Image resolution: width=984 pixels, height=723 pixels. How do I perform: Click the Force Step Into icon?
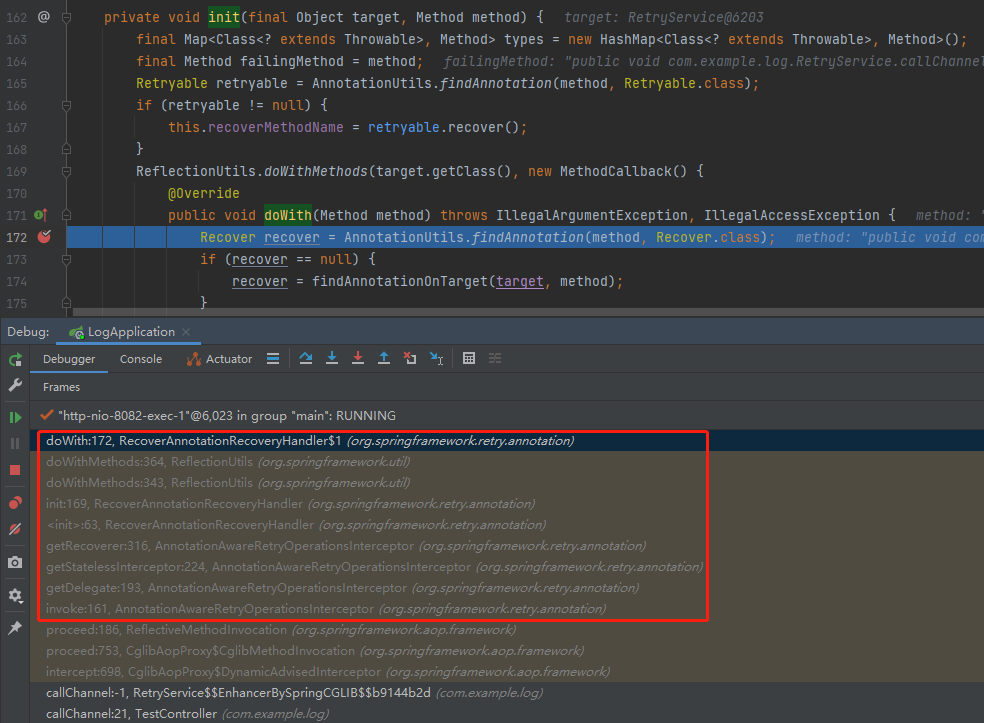(x=358, y=358)
